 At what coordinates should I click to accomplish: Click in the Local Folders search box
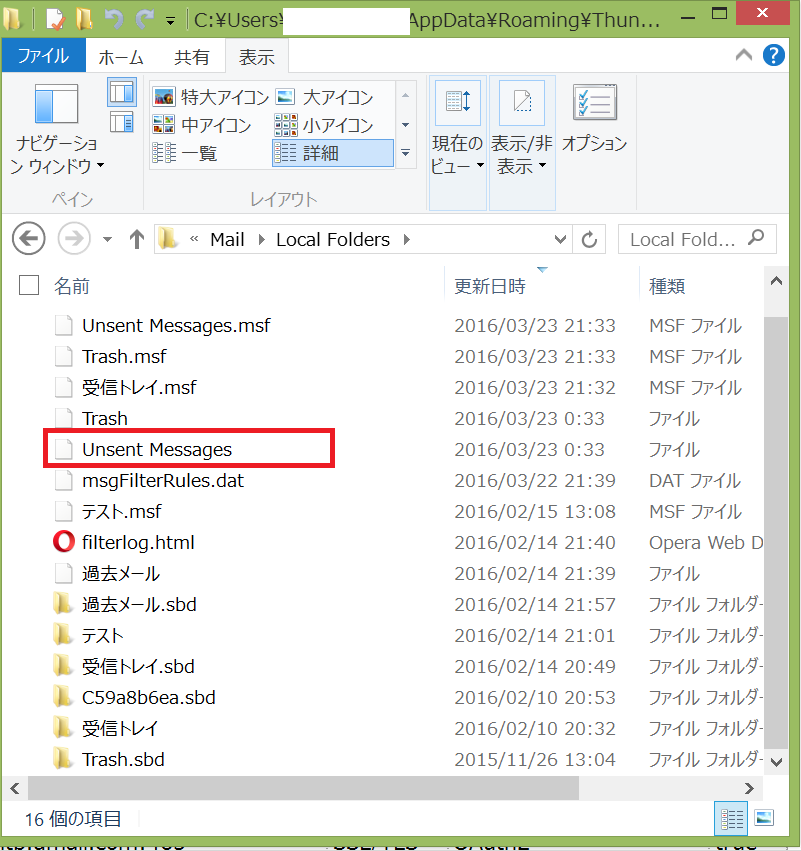[683, 239]
